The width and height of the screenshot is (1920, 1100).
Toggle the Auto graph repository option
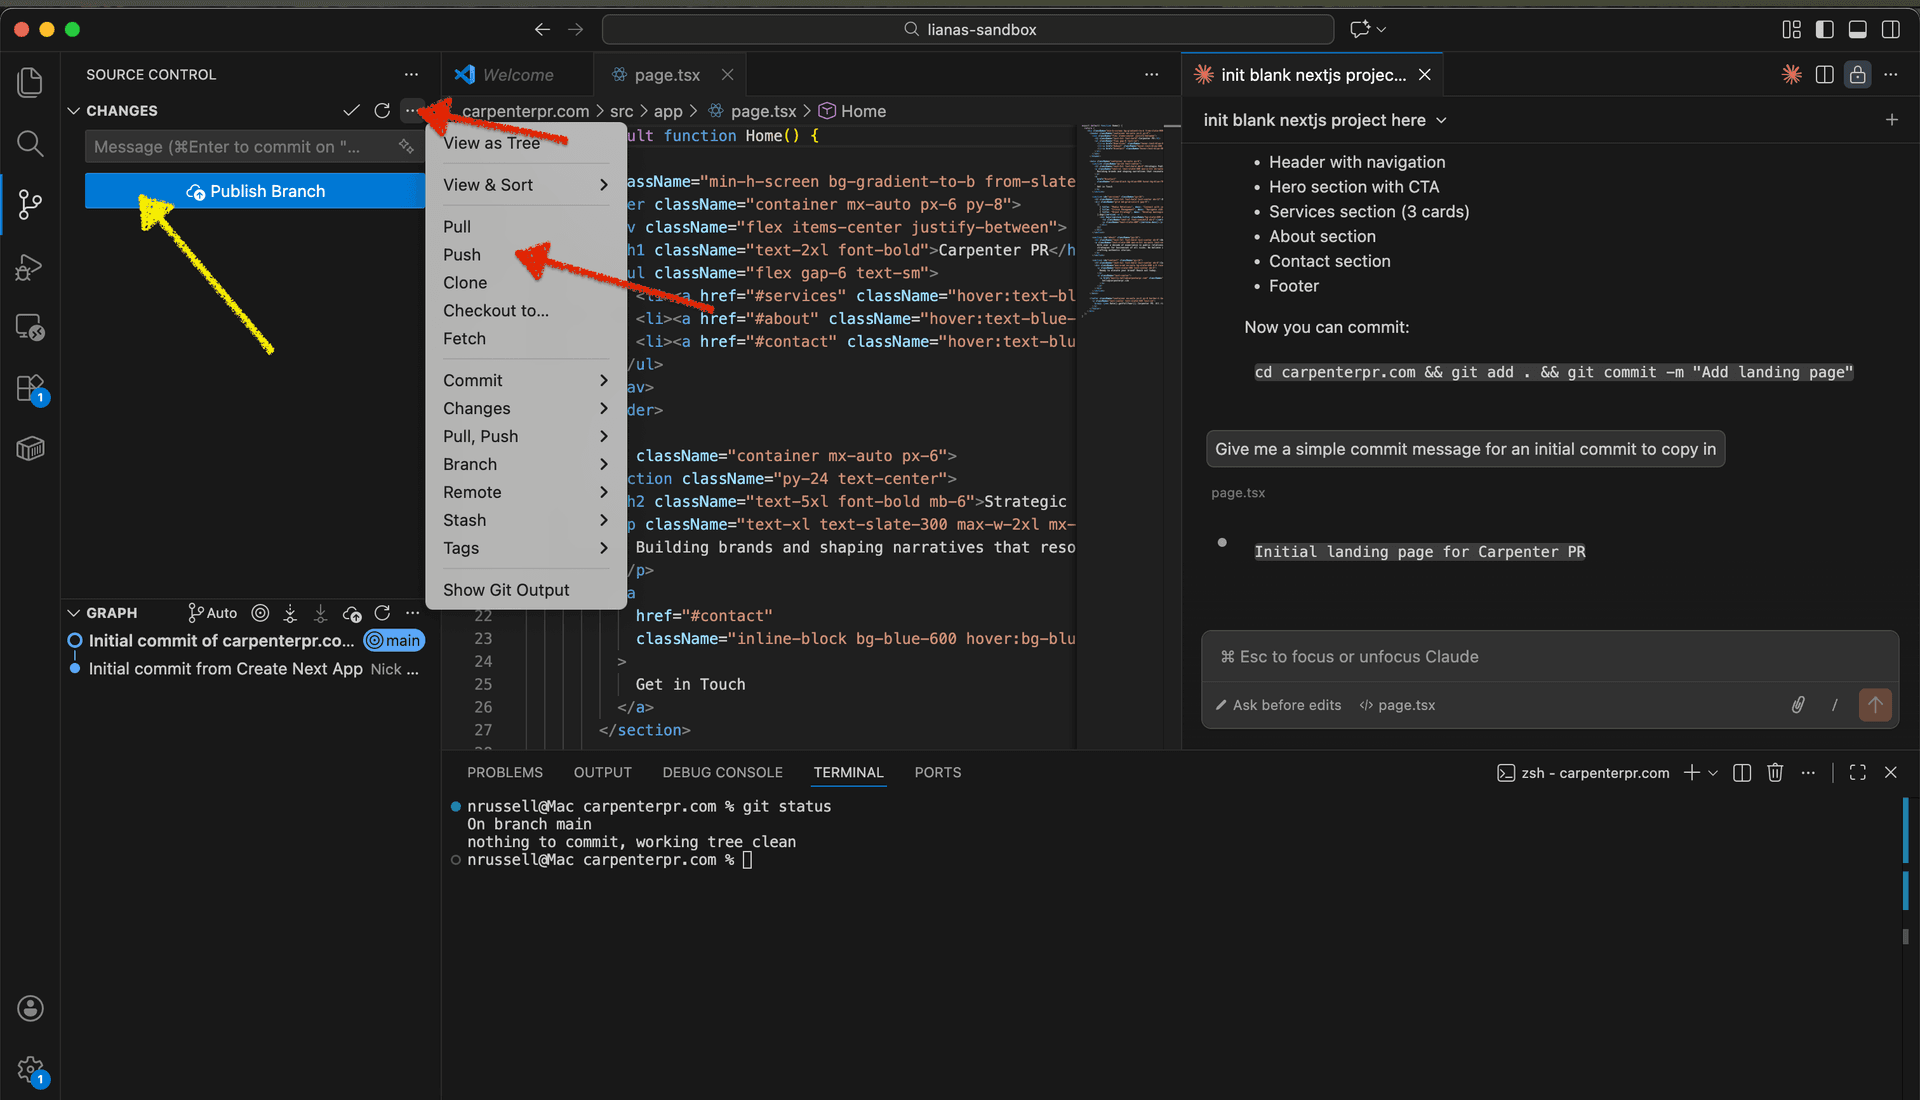pyautogui.click(x=212, y=612)
